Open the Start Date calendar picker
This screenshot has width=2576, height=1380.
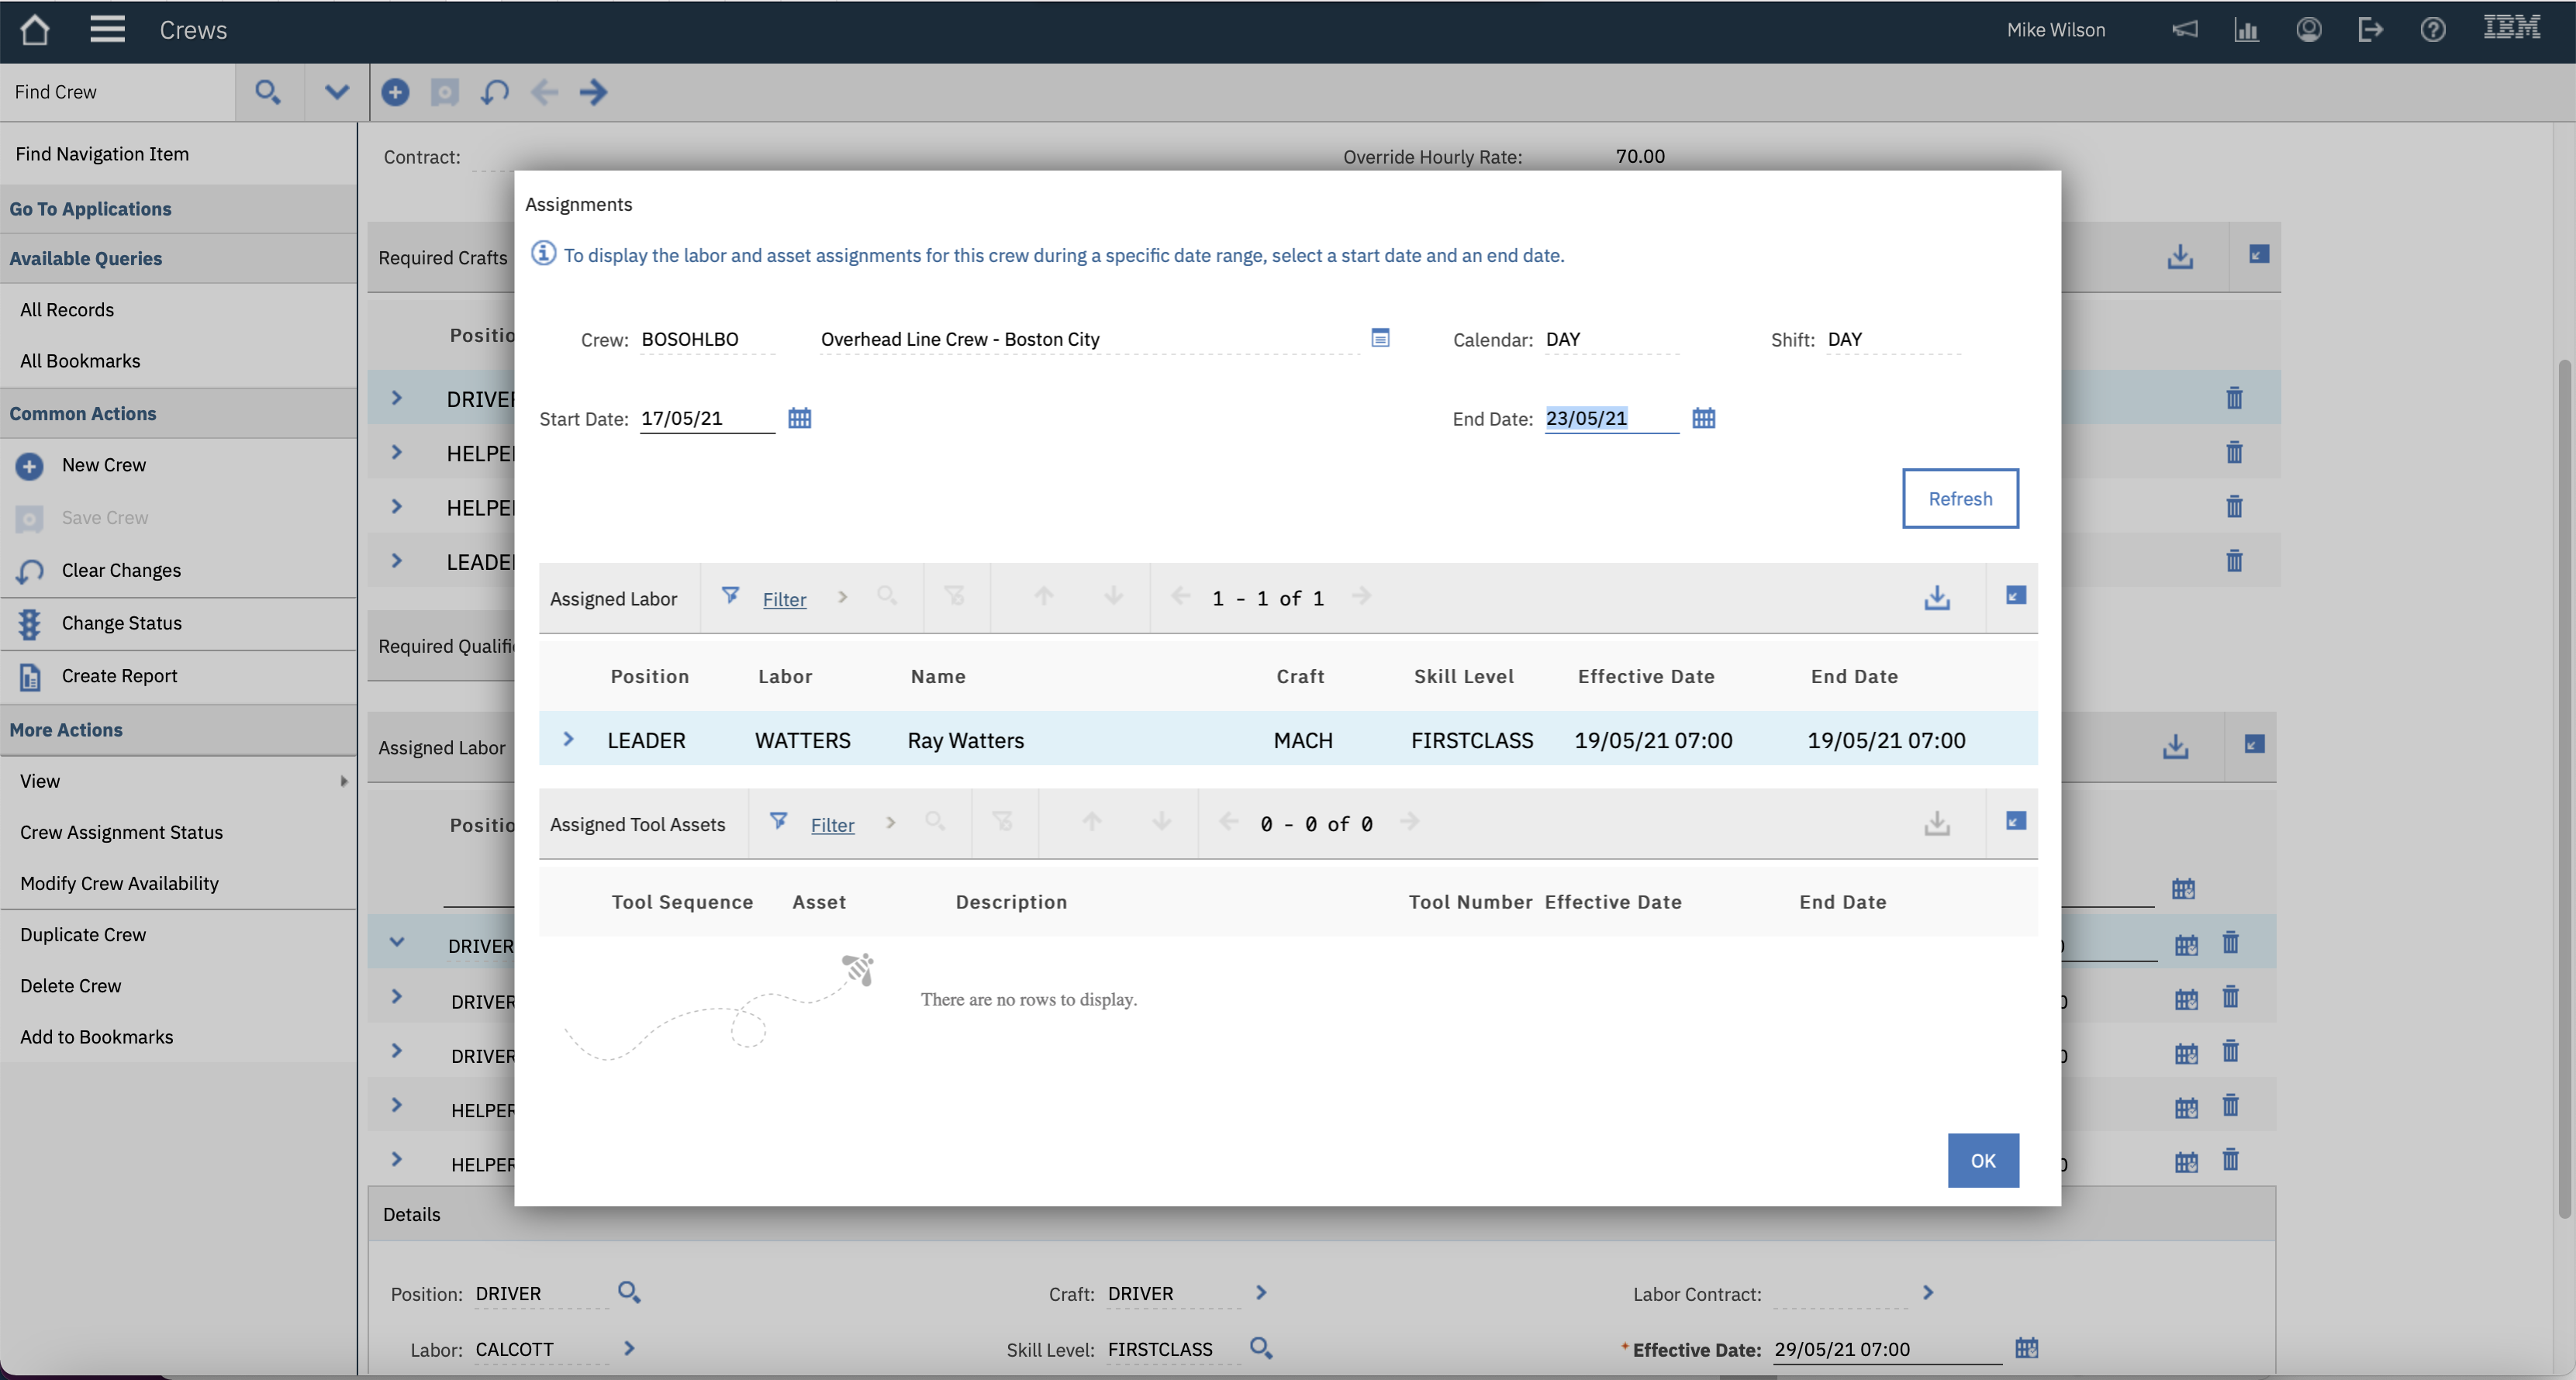799,418
